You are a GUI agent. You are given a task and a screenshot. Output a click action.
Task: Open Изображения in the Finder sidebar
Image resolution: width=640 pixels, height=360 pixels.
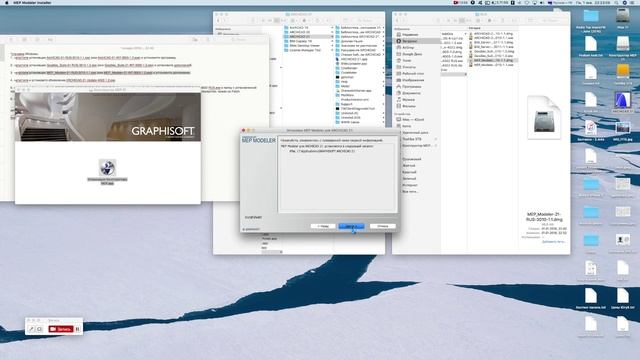tap(413, 80)
